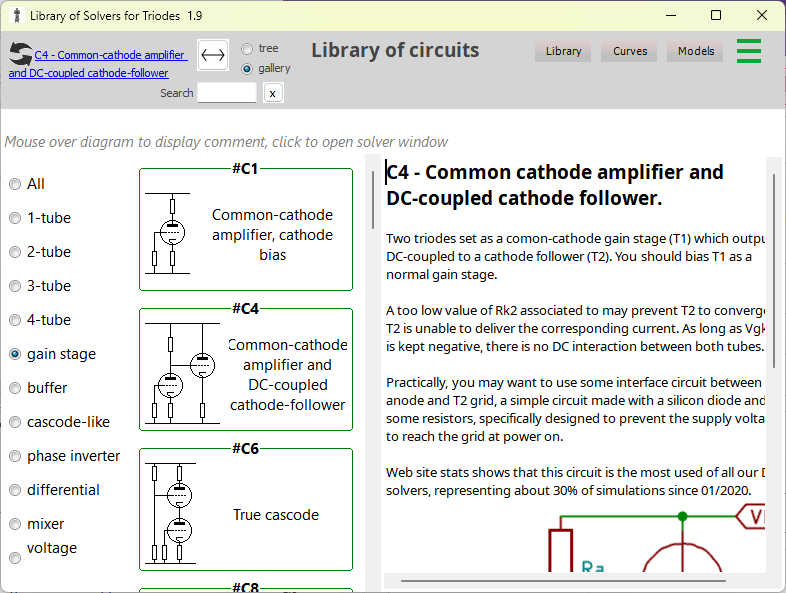
Task: Click the 'Mouse over diagram' hint text
Action: pyautogui.click(x=226, y=142)
